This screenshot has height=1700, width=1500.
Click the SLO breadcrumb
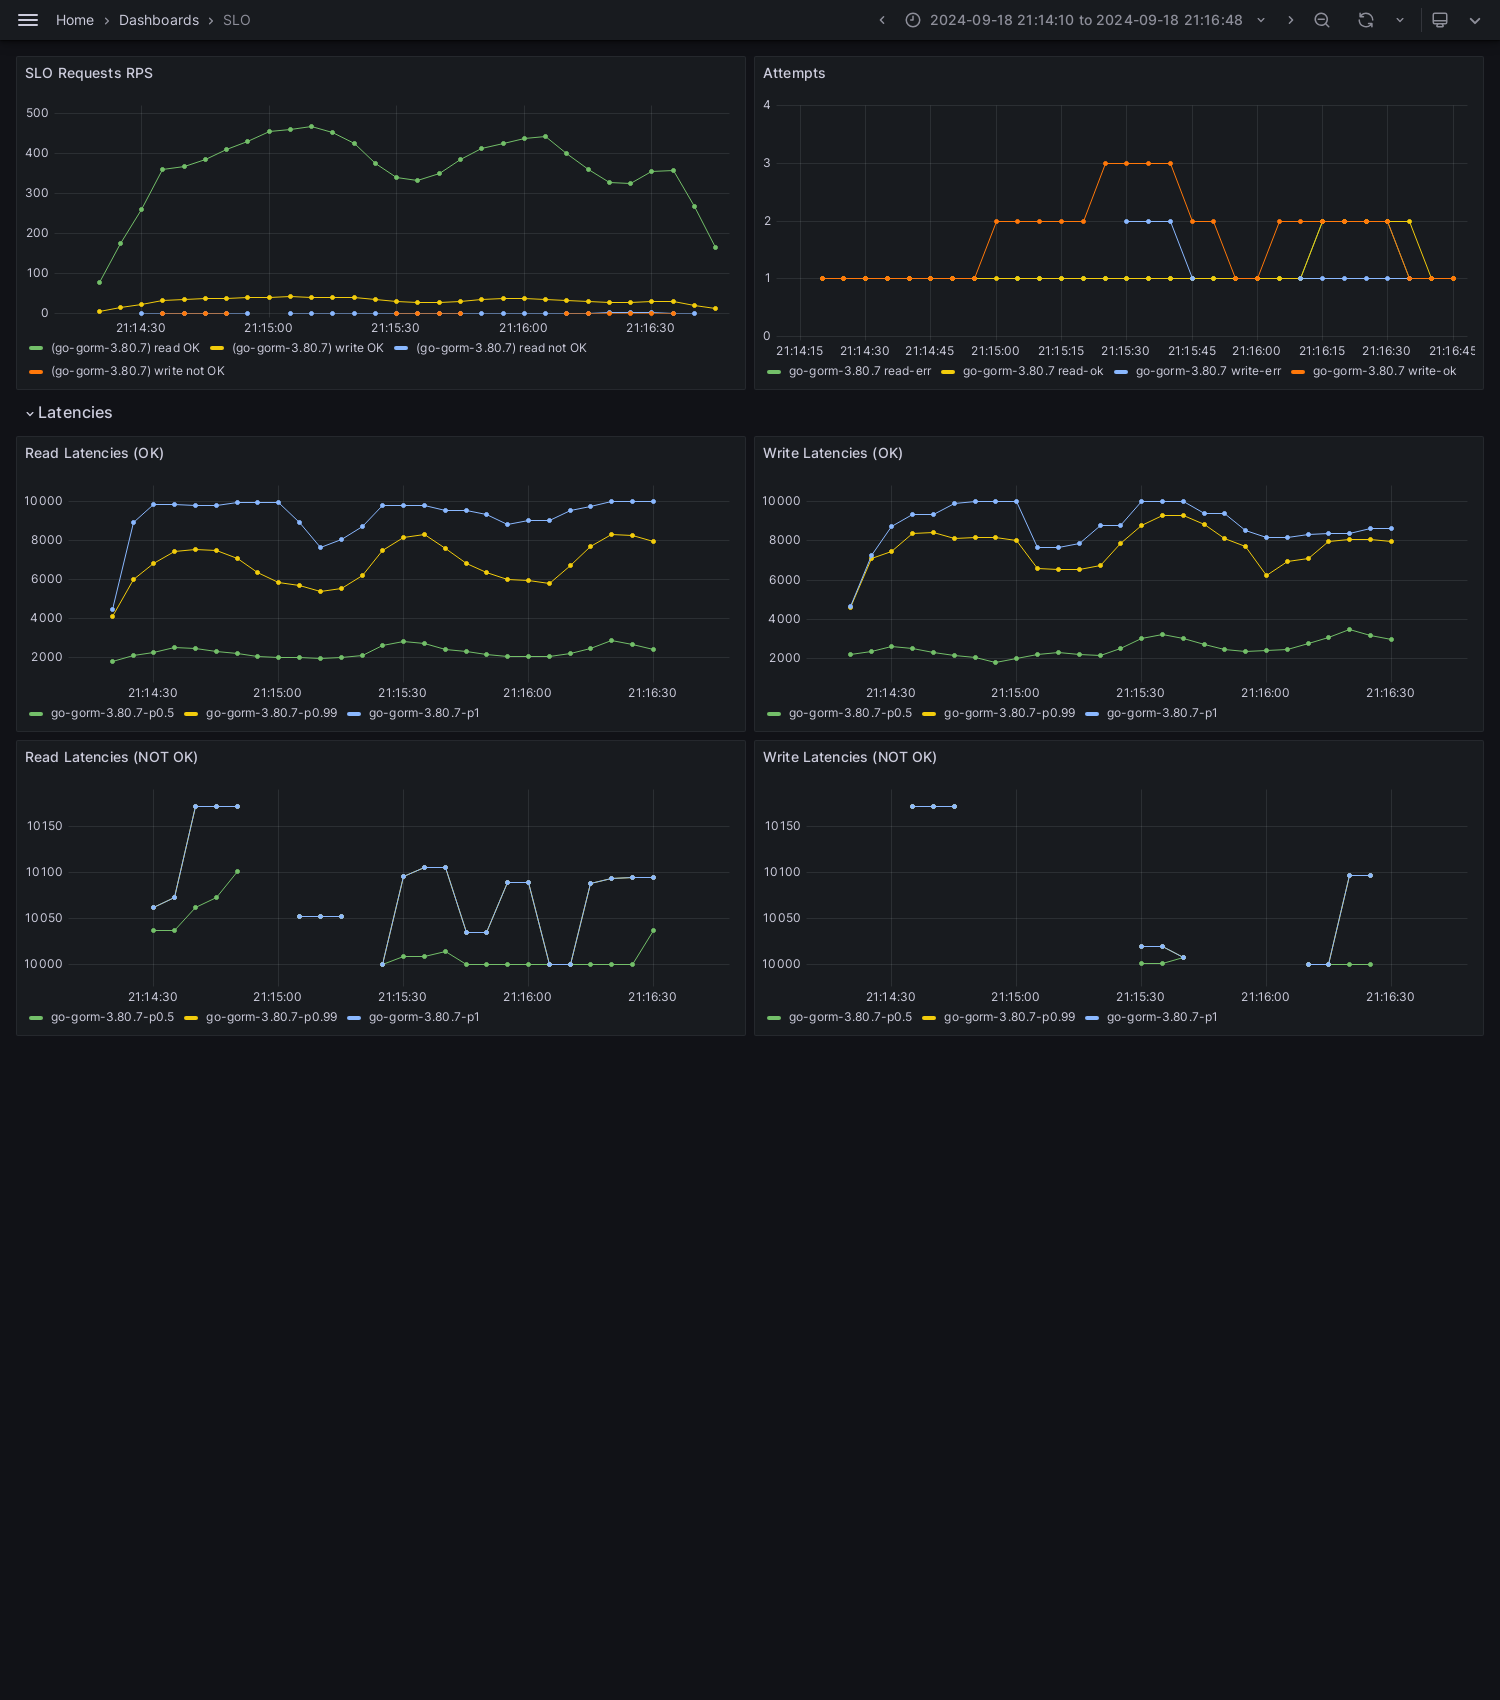tap(237, 20)
